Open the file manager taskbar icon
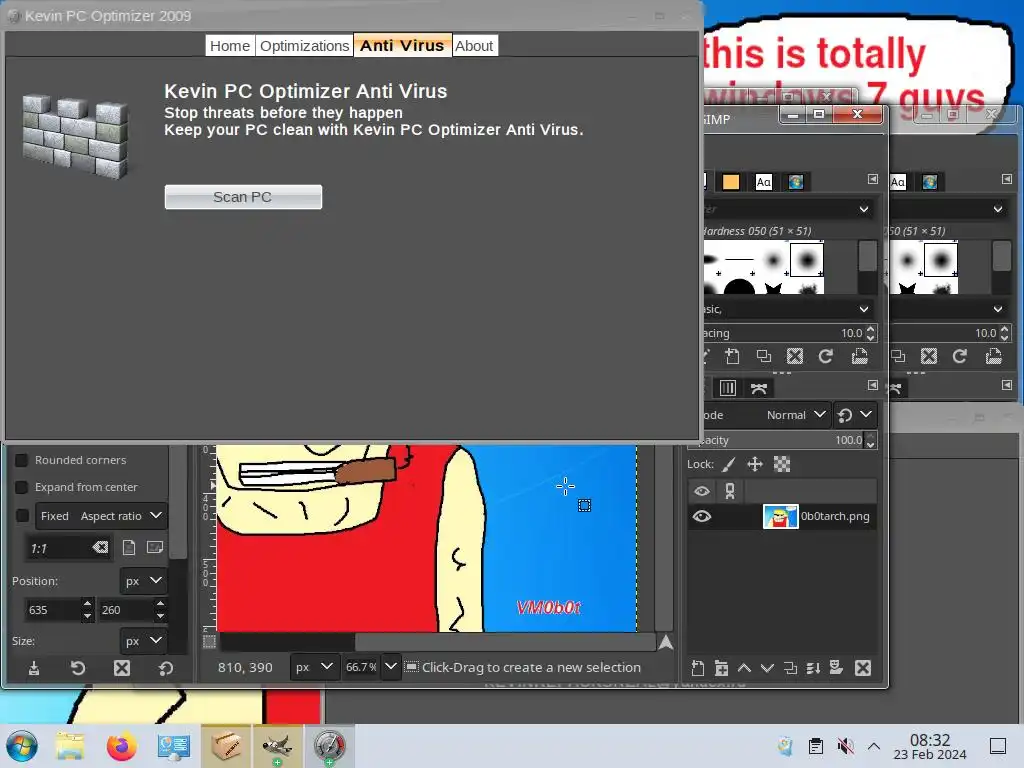This screenshot has width=1024, height=768. [70, 746]
